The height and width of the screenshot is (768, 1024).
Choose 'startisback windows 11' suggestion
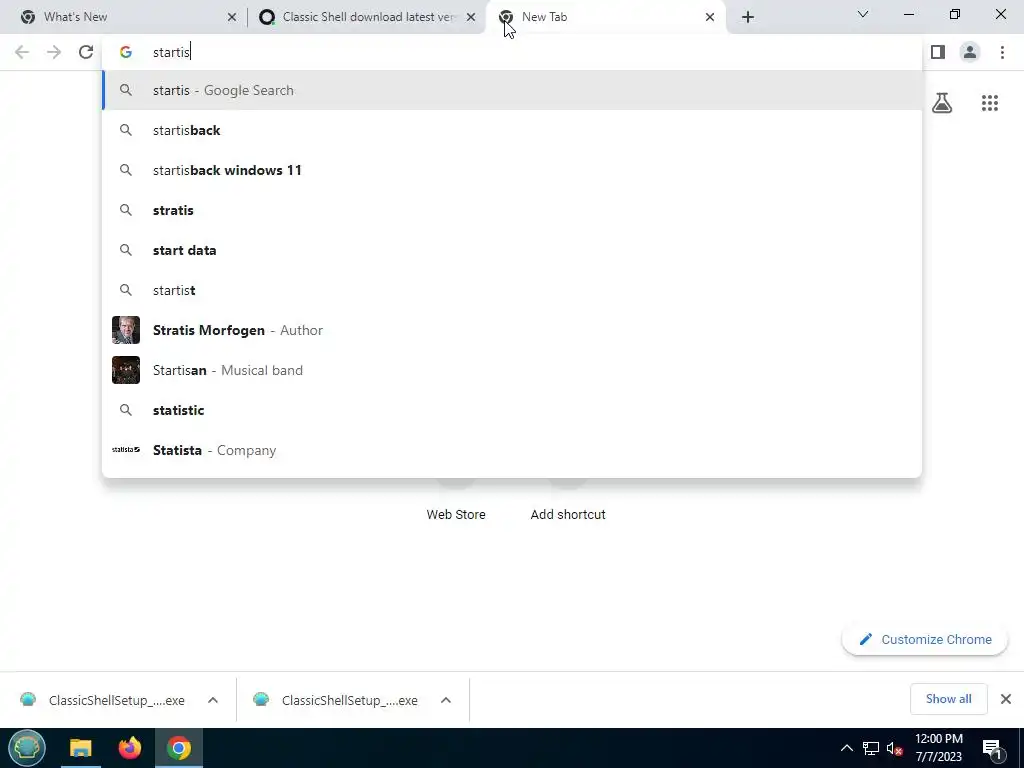tap(512, 170)
